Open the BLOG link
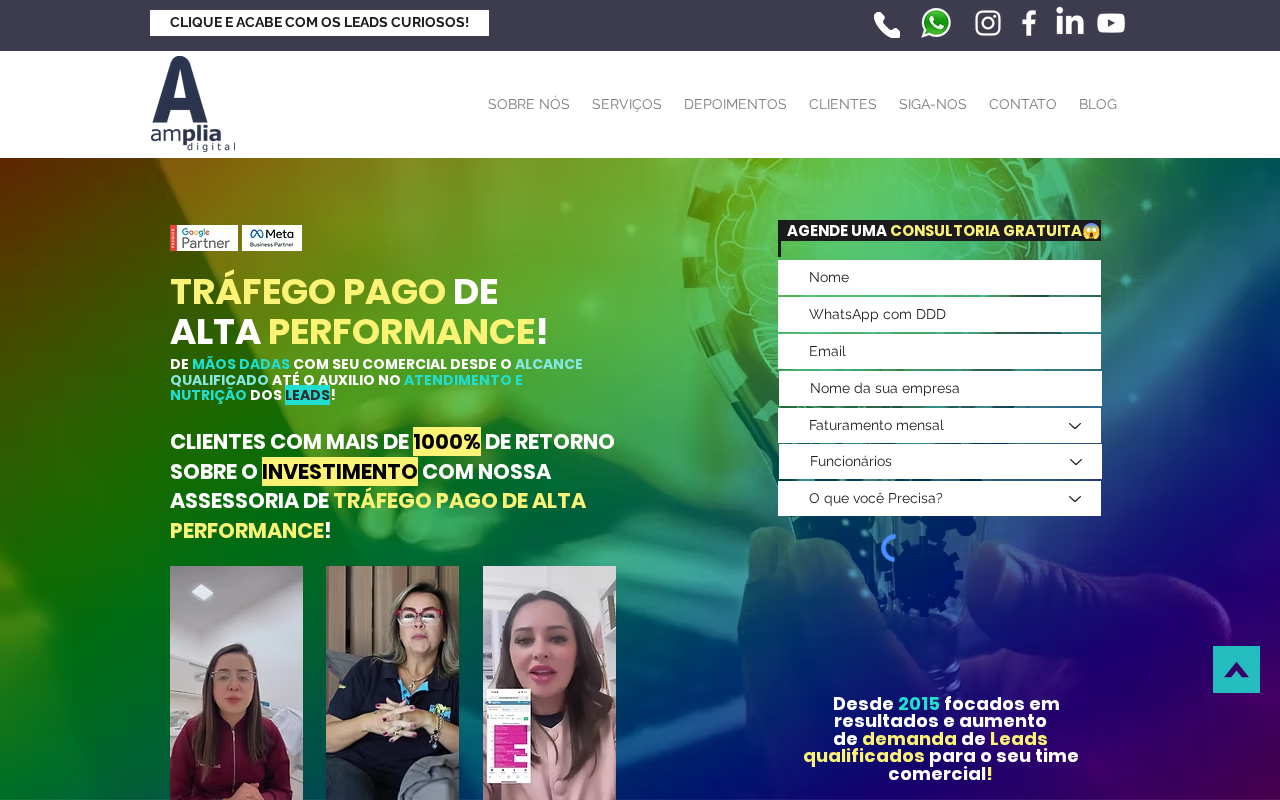 pos(1098,104)
